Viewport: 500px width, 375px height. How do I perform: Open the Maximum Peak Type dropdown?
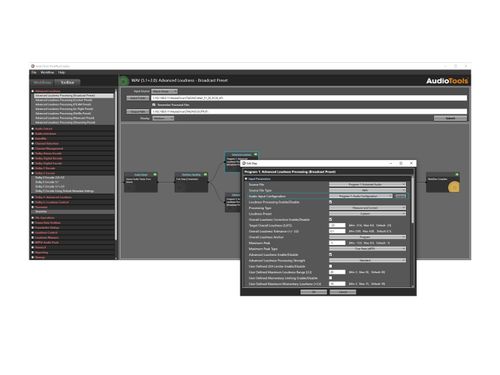(368, 249)
